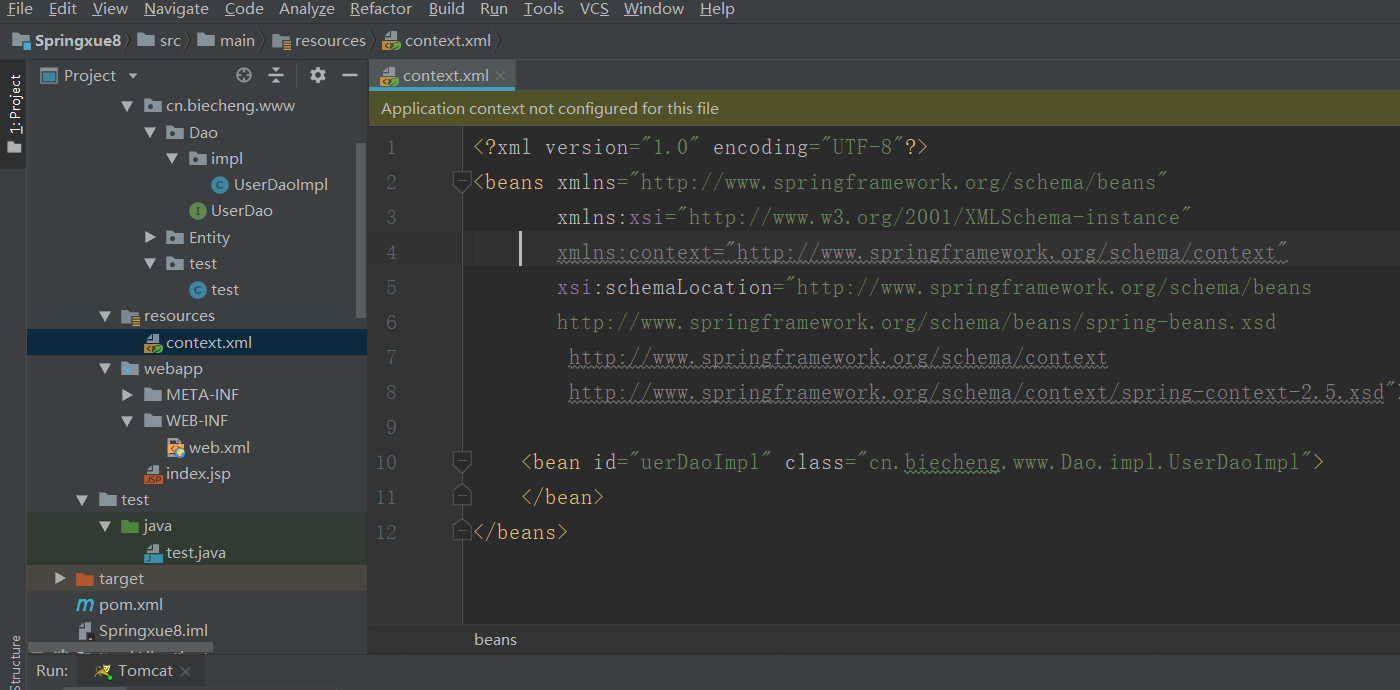Close the context.xml editor tab
This screenshot has height=690, width=1400.
click(501, 75)
